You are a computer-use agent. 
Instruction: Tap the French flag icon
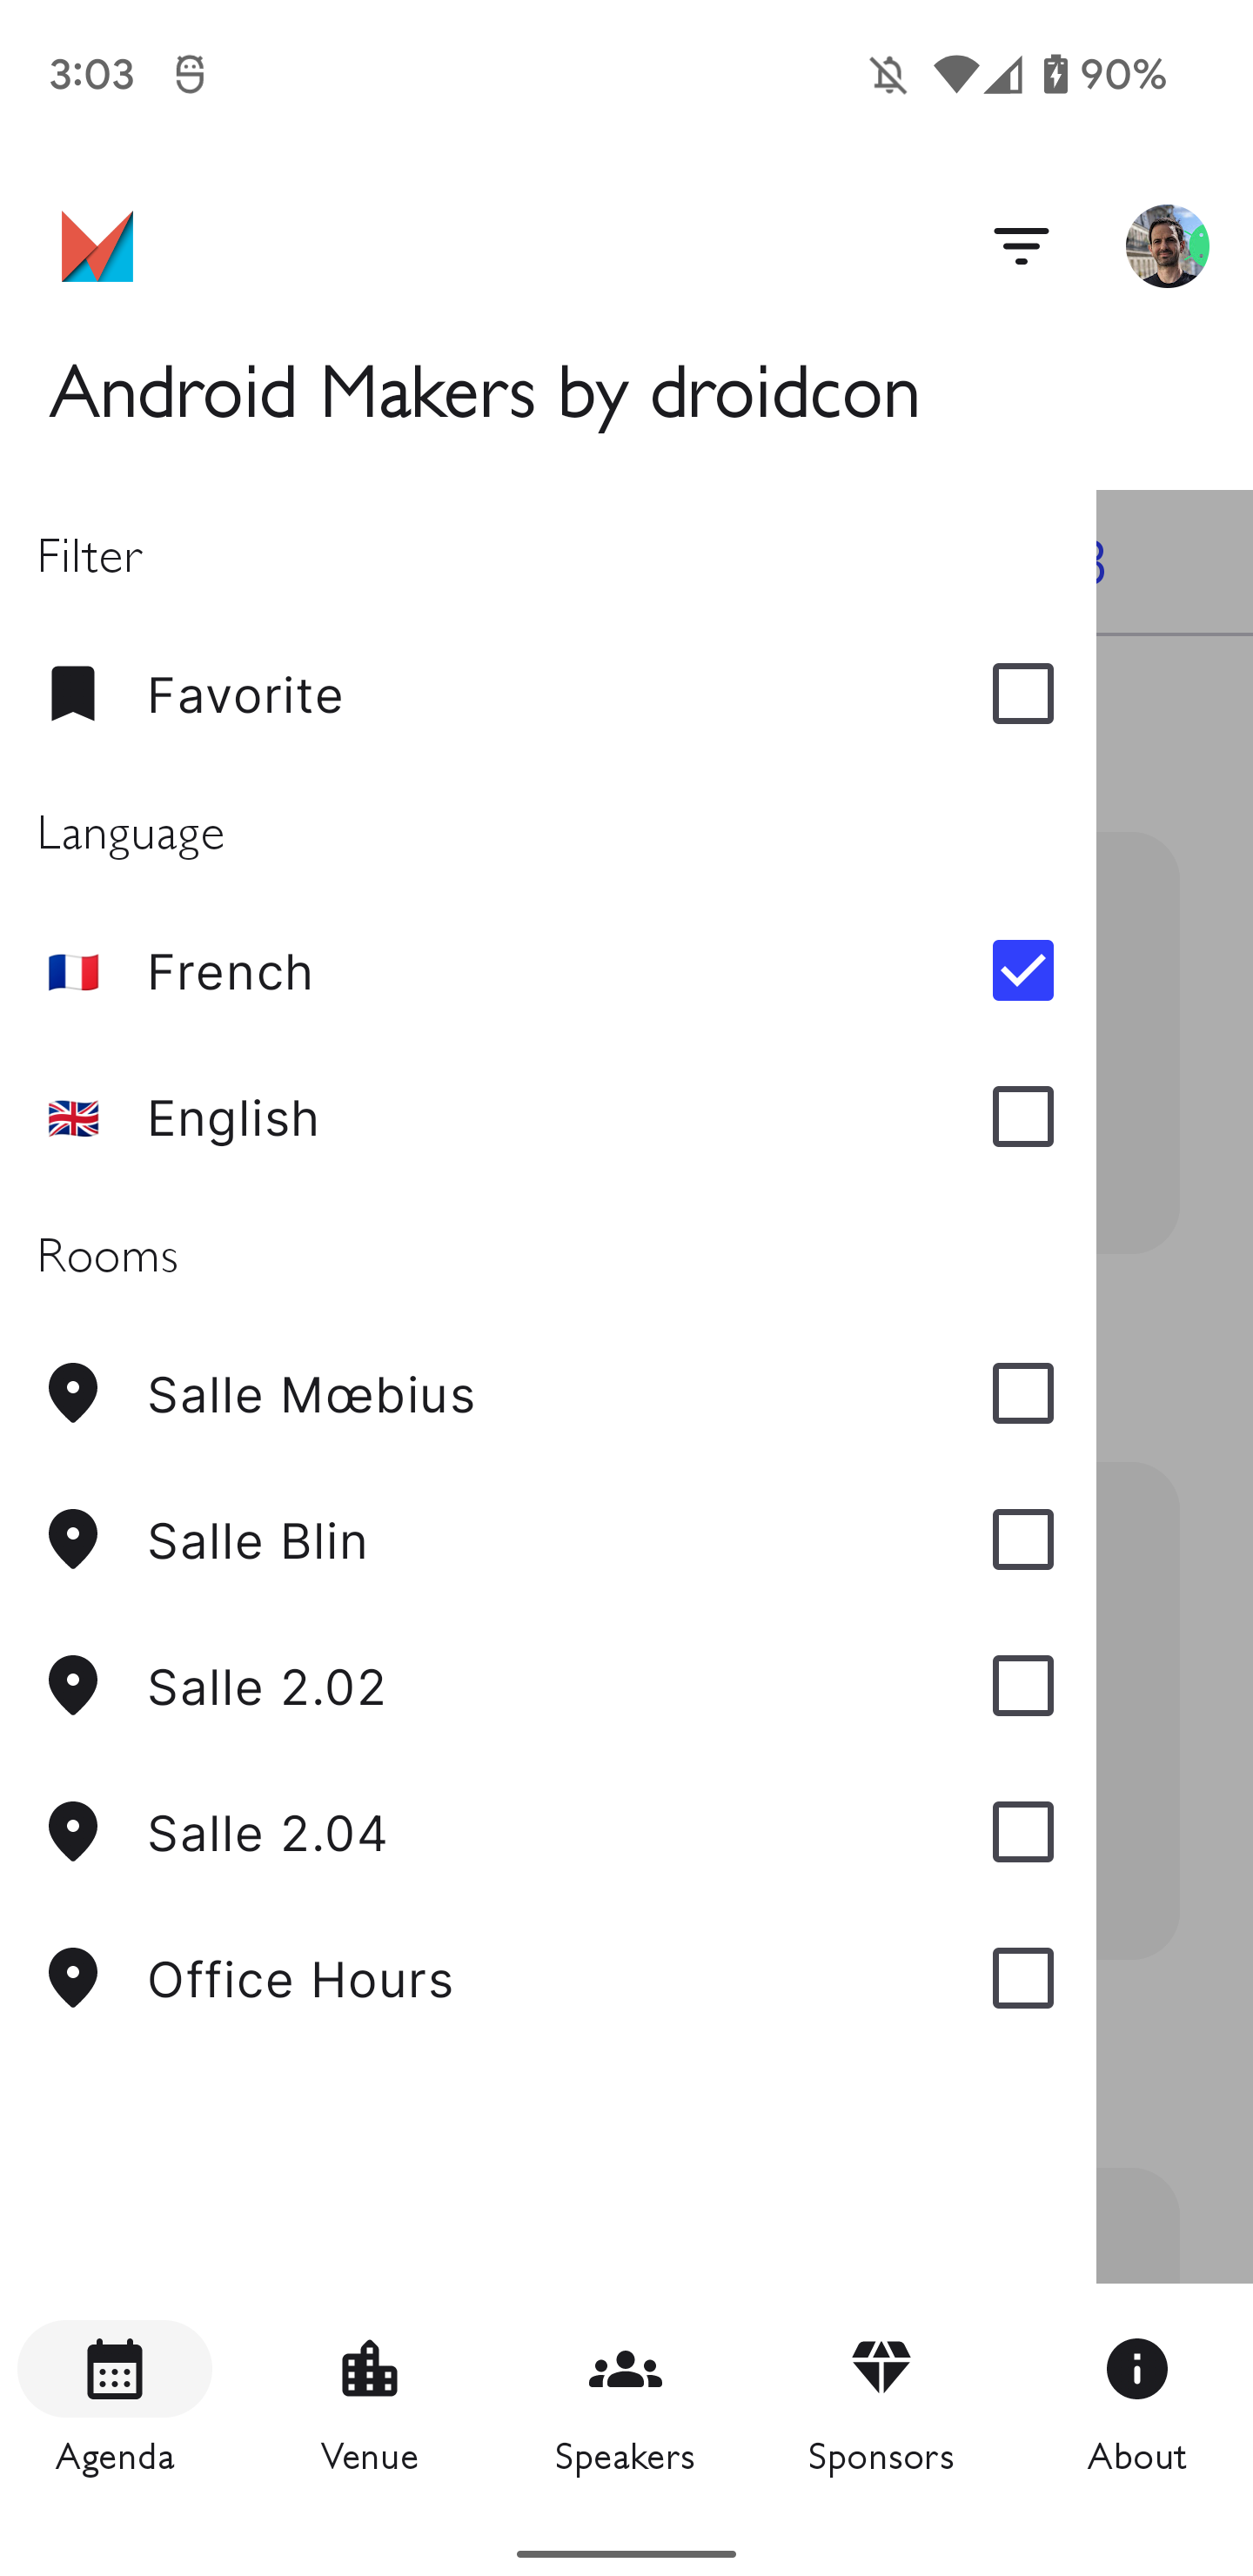tap(73, 971)
